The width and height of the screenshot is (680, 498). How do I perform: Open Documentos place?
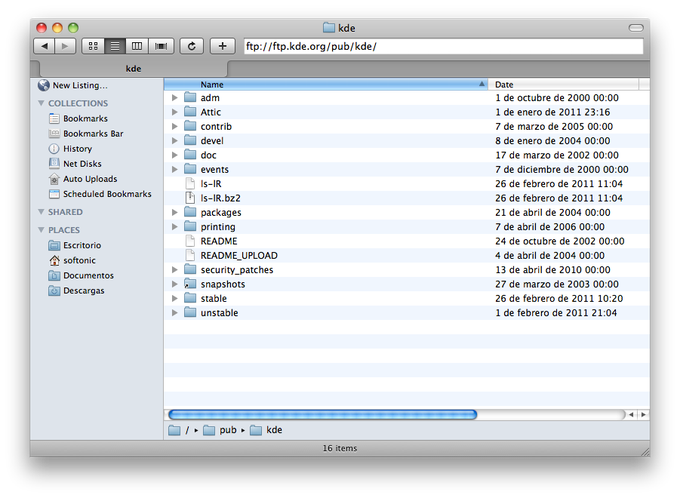[82, 276]
